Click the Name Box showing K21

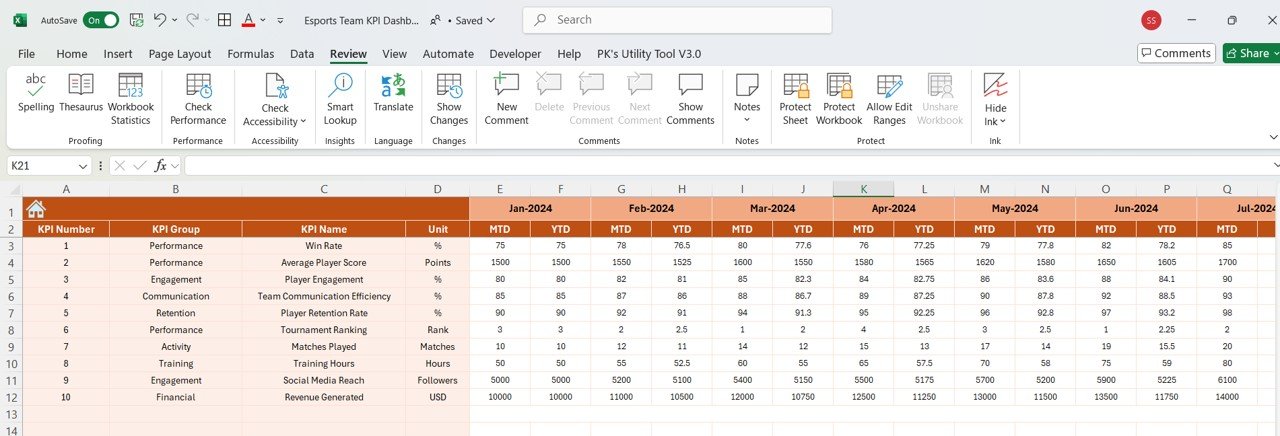(42, 165)
